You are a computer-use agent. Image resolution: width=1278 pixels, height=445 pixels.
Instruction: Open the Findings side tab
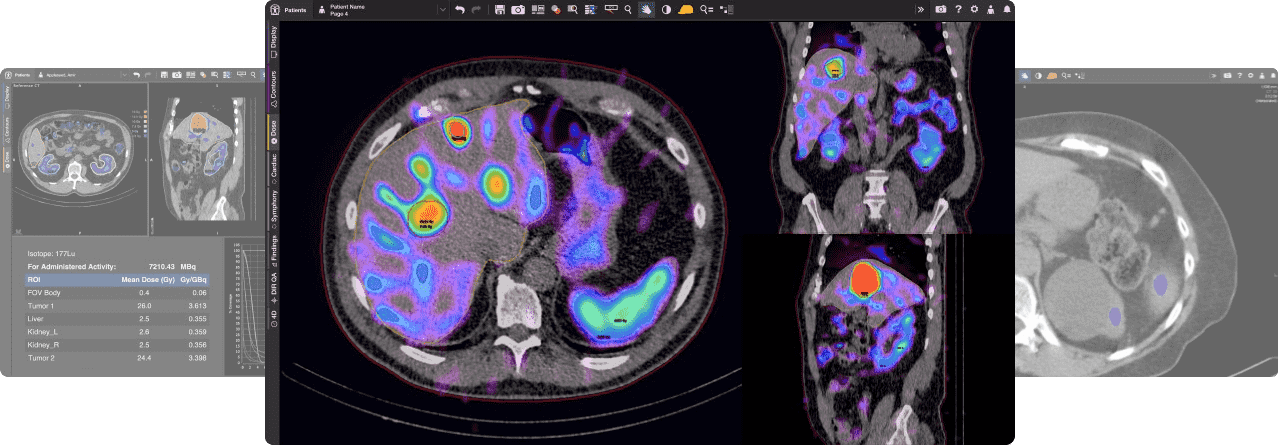(x=274, y=252)
